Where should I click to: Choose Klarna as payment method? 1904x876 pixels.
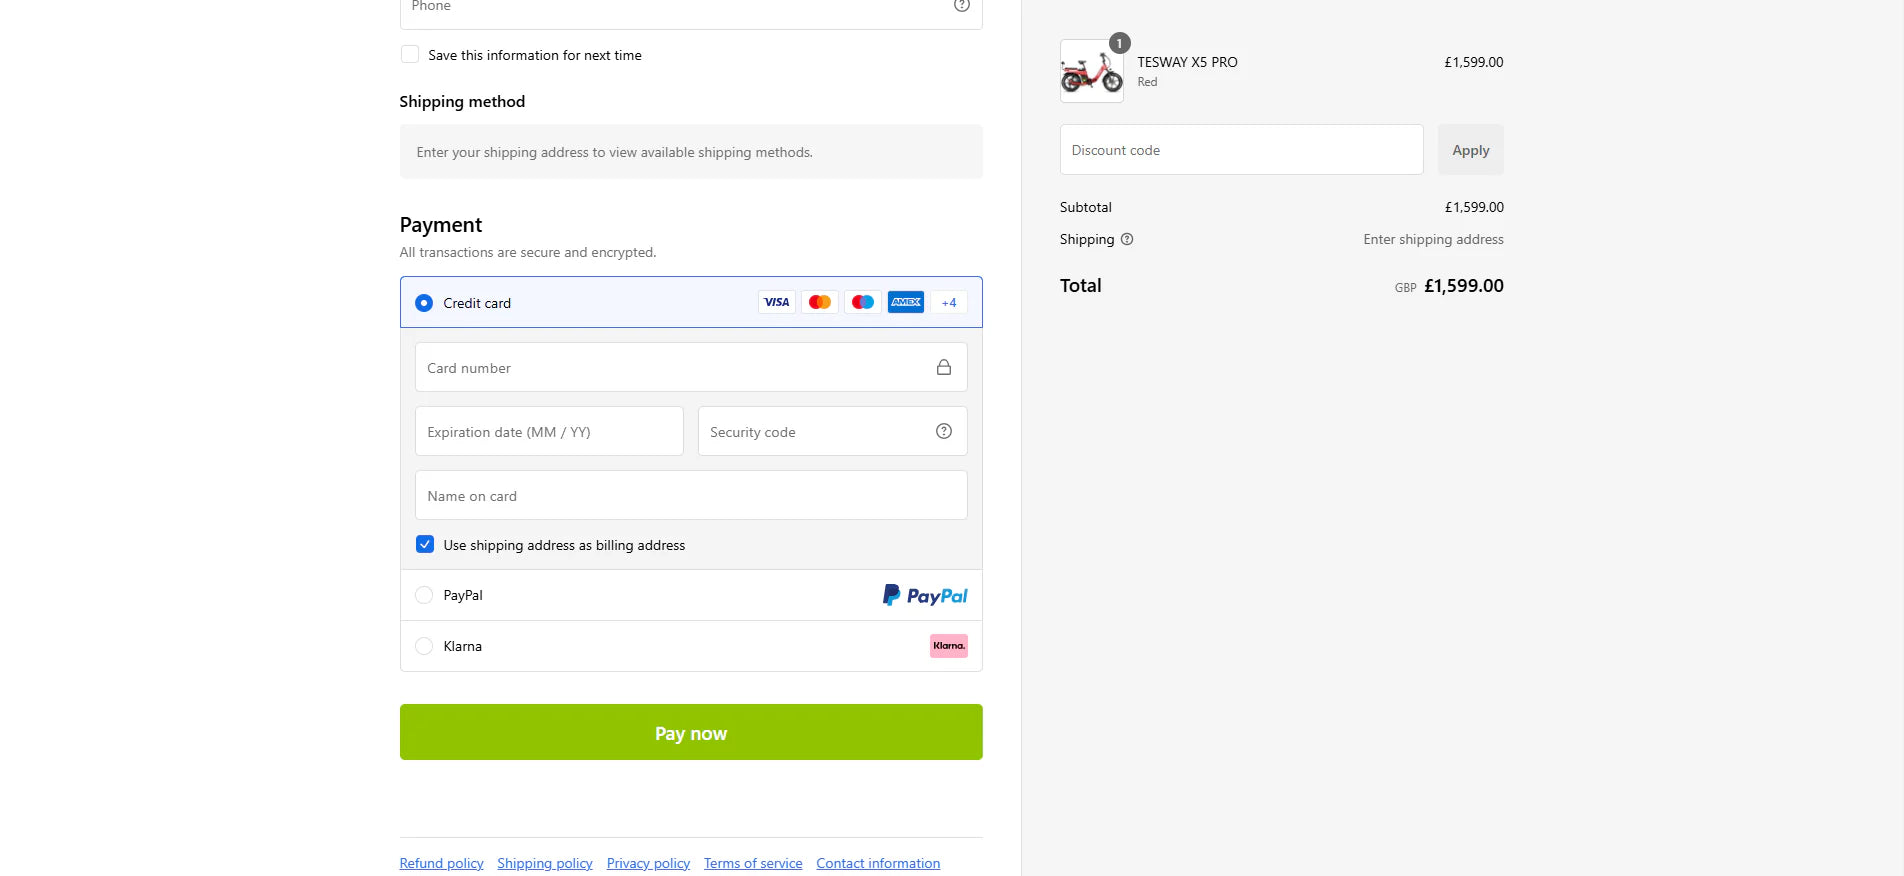tap(424, 646)
